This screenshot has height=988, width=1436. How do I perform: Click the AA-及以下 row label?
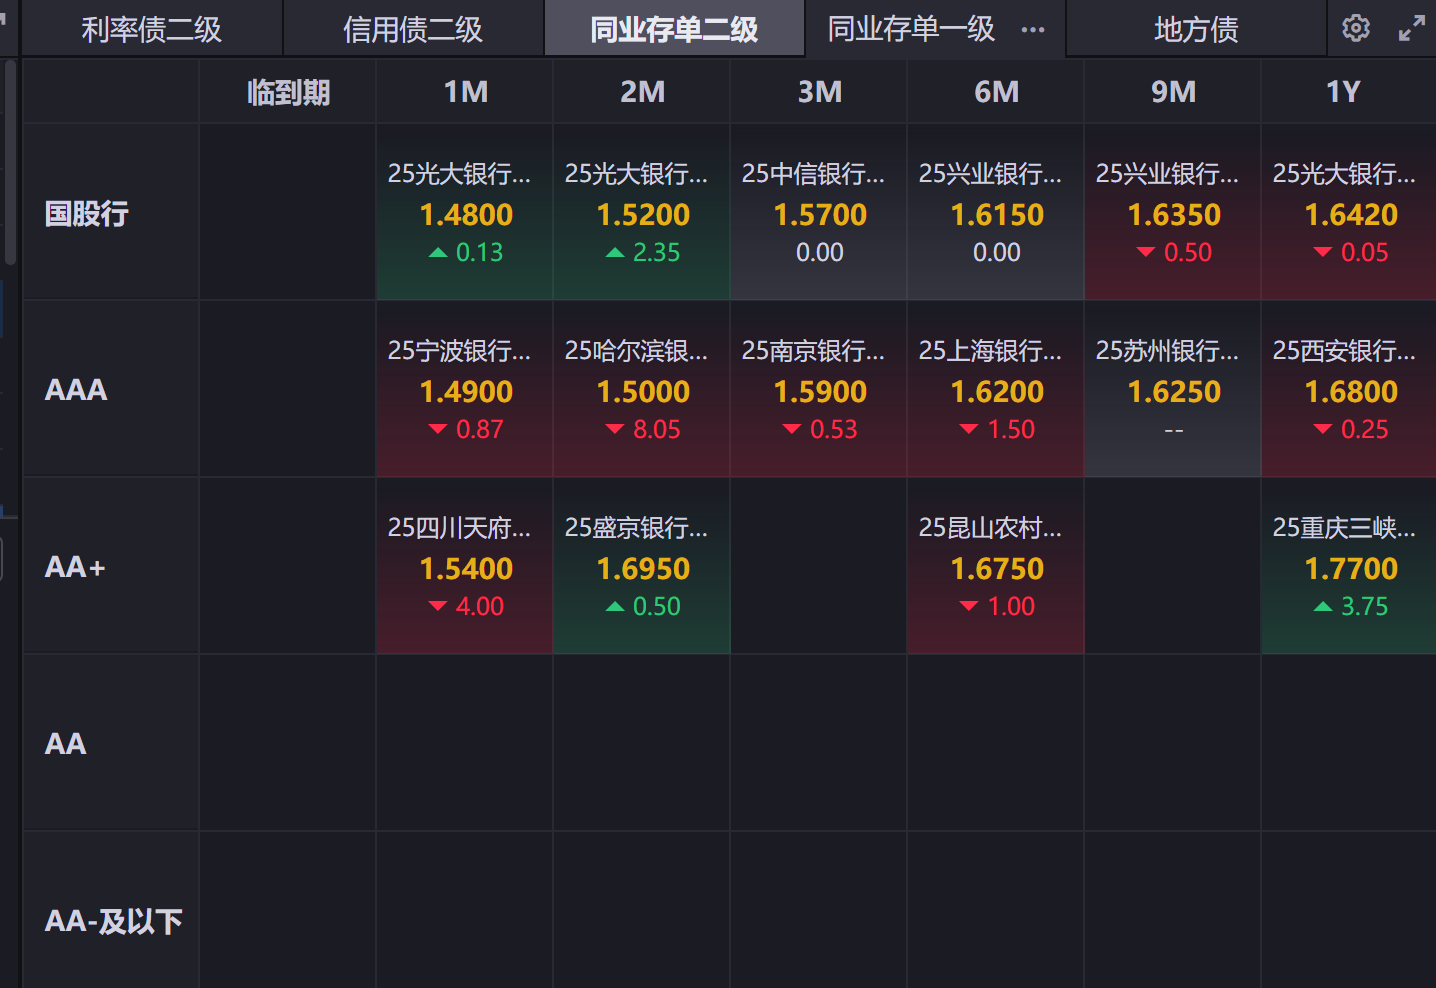[113, 921]
